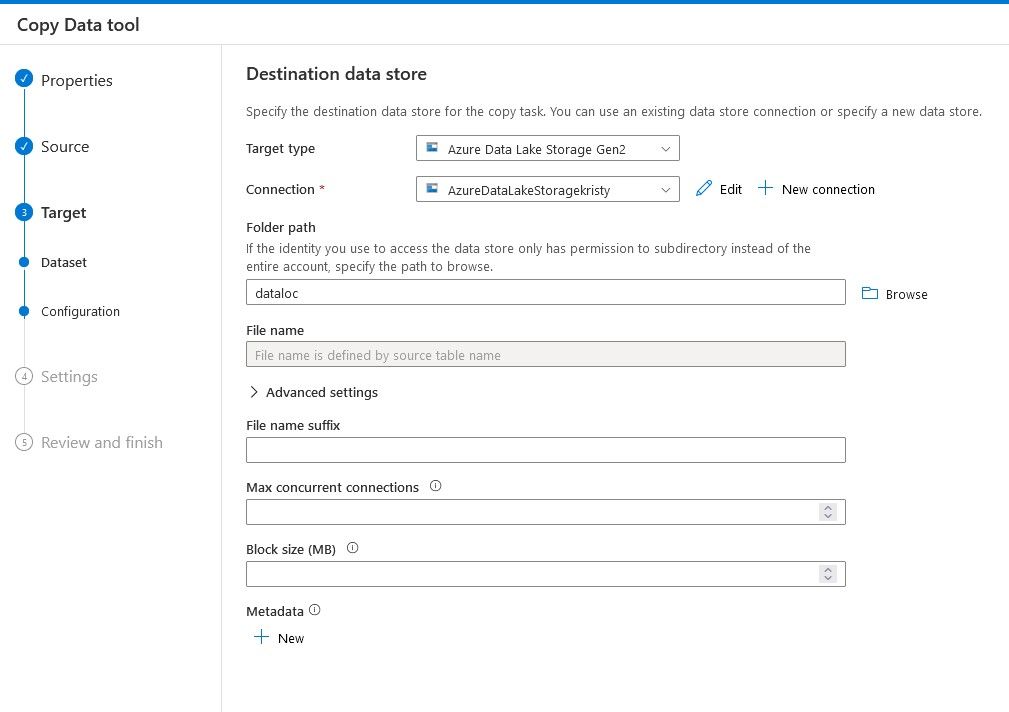Expand the Advanced settings section

(x=312, y=392)
